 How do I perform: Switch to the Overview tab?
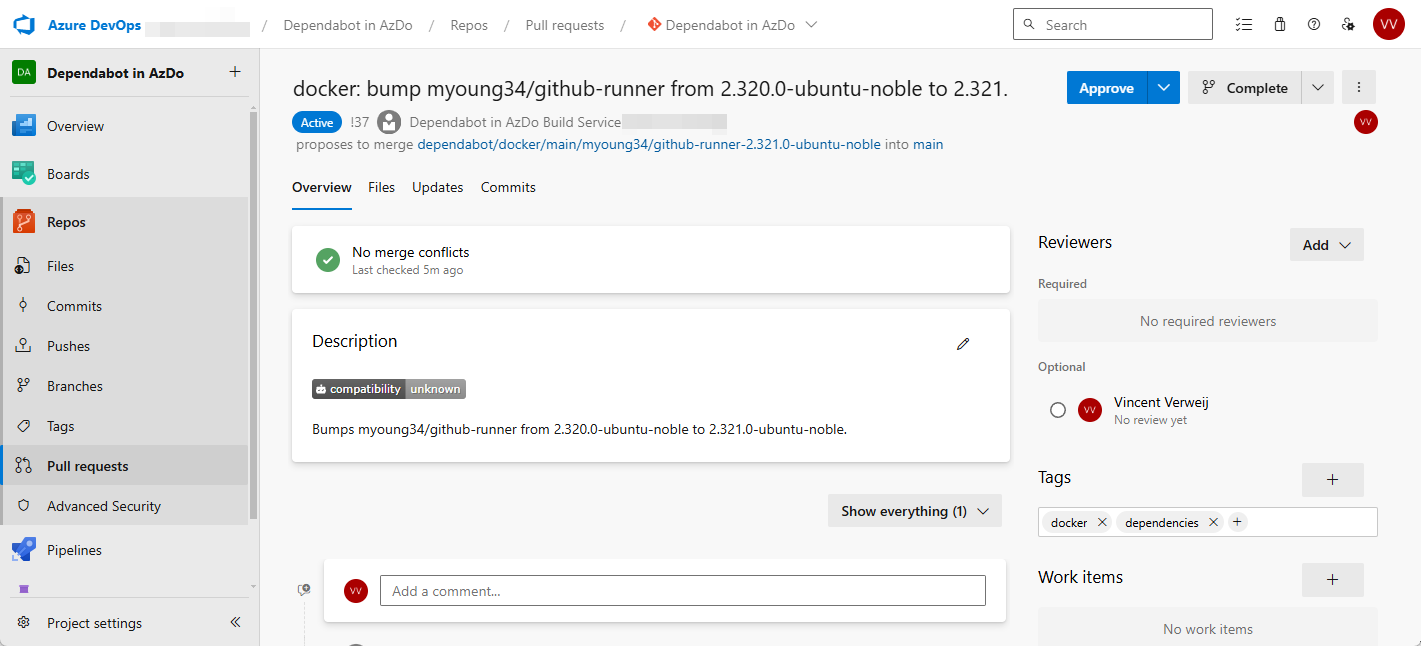tap(322, 187)
